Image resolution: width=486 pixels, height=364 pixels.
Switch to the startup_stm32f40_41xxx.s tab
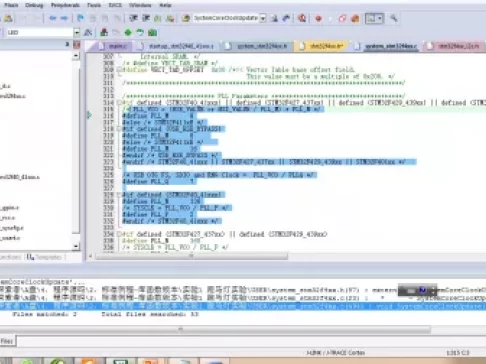click(181, 46)
